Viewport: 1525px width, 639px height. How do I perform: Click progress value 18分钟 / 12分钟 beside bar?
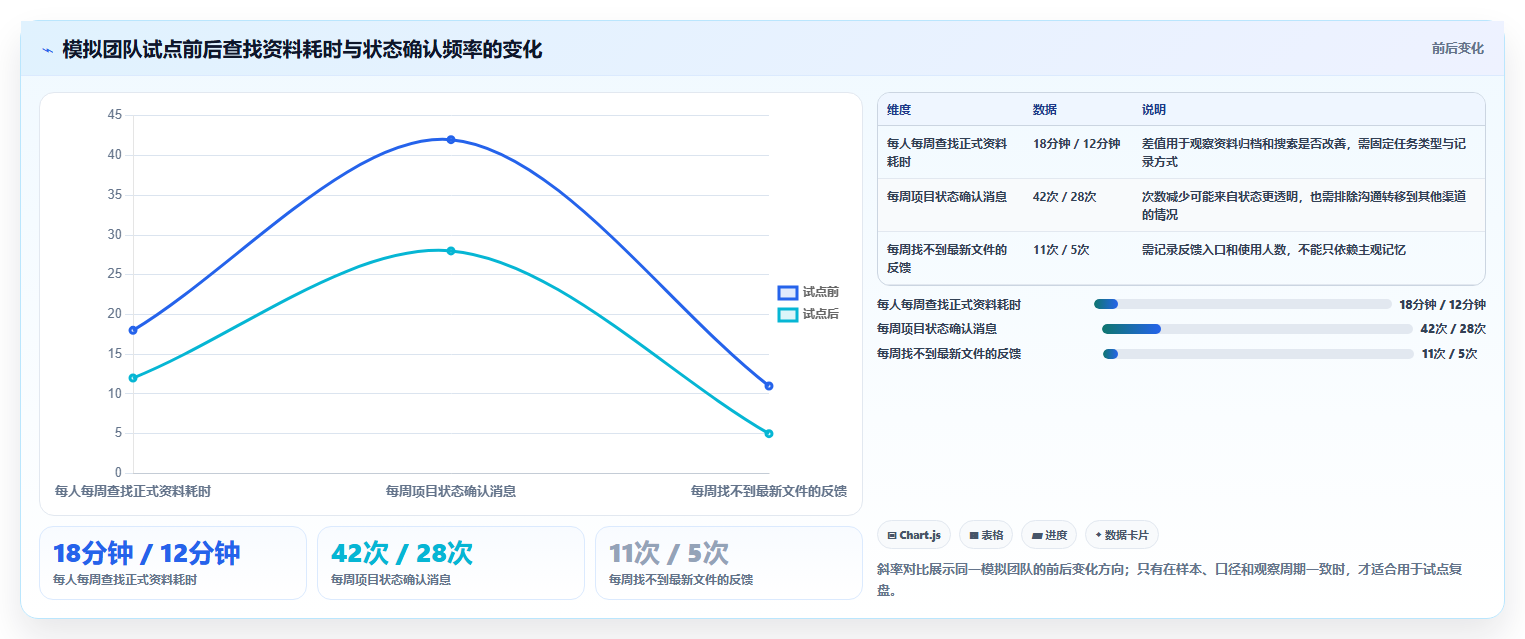click(1443, 304)
